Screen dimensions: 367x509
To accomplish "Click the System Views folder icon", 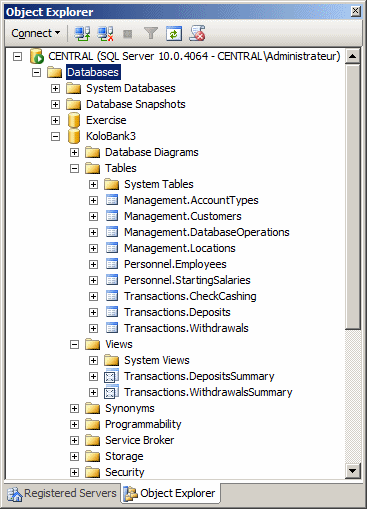I will tap(111, 360).
